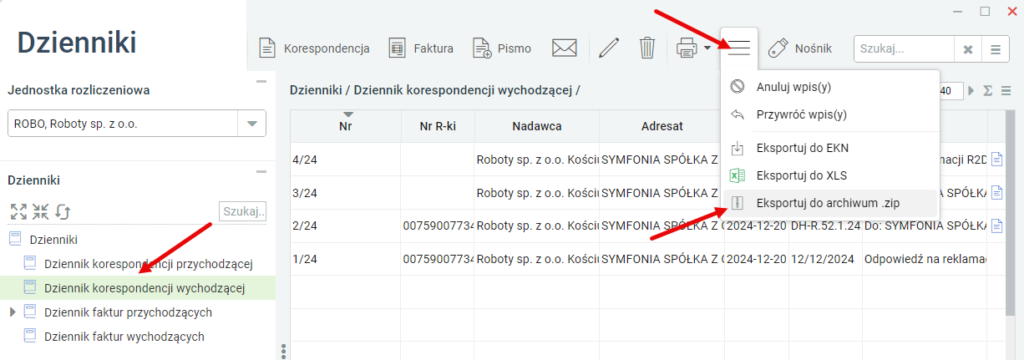Click the printer icon

click(x=686, y=48)
